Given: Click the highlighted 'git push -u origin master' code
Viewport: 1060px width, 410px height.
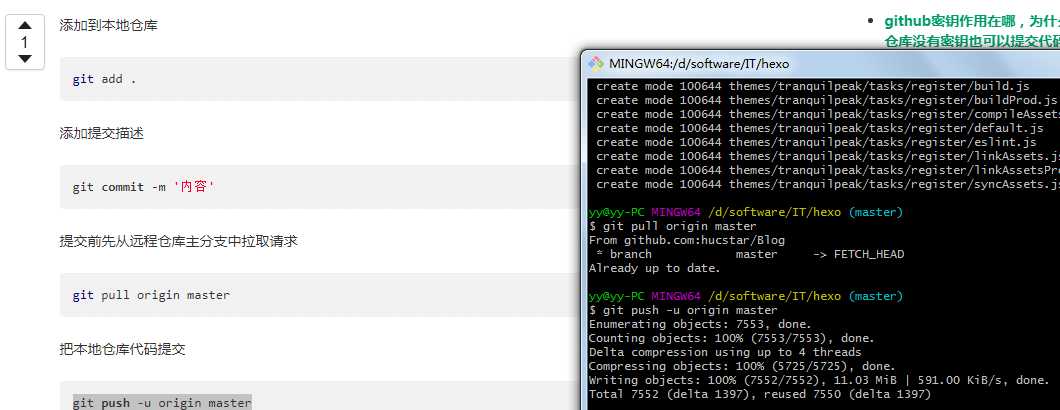Looking at the screenshot, I should click(x=162, y=403).
